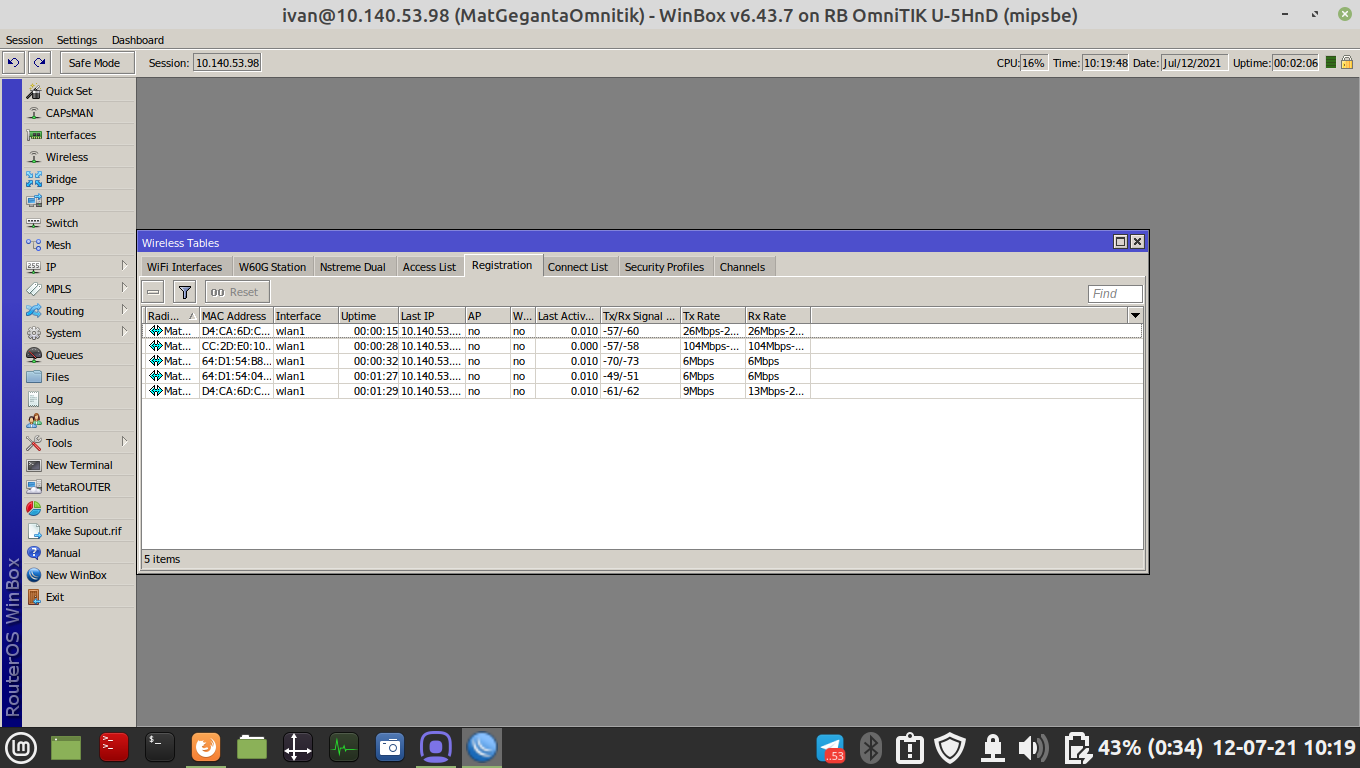Switch to the Security Profiles tab
Screen dimensions: 1360x768
(x=664, y=267)
